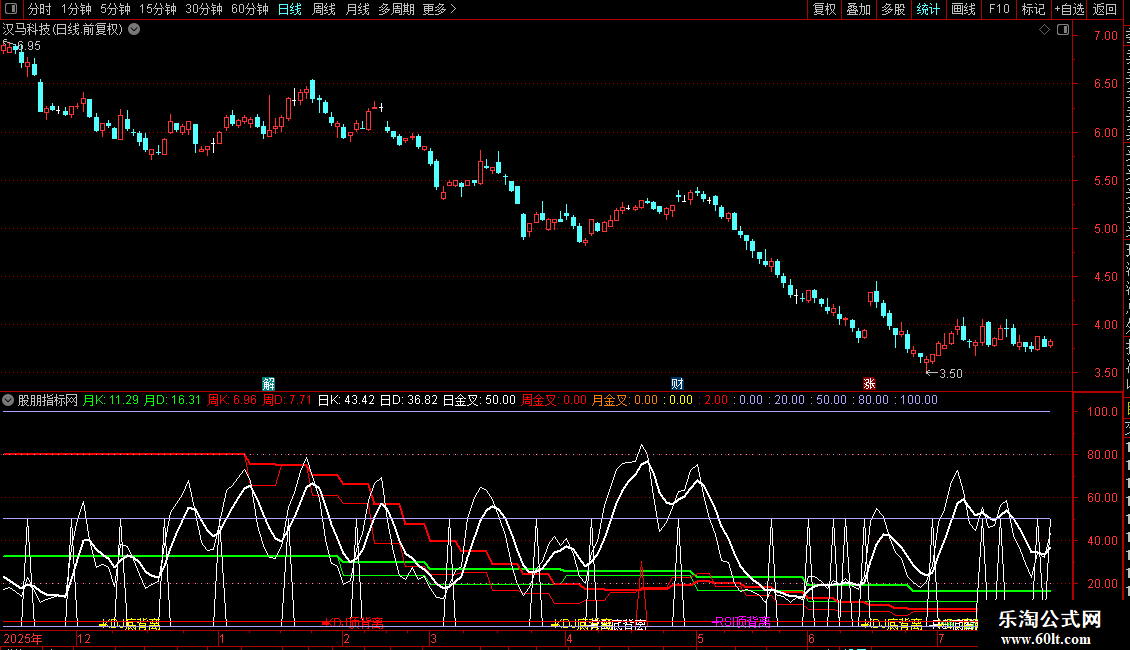
Task: Toggle the right panel icon near price axis
Action: 1062,30
